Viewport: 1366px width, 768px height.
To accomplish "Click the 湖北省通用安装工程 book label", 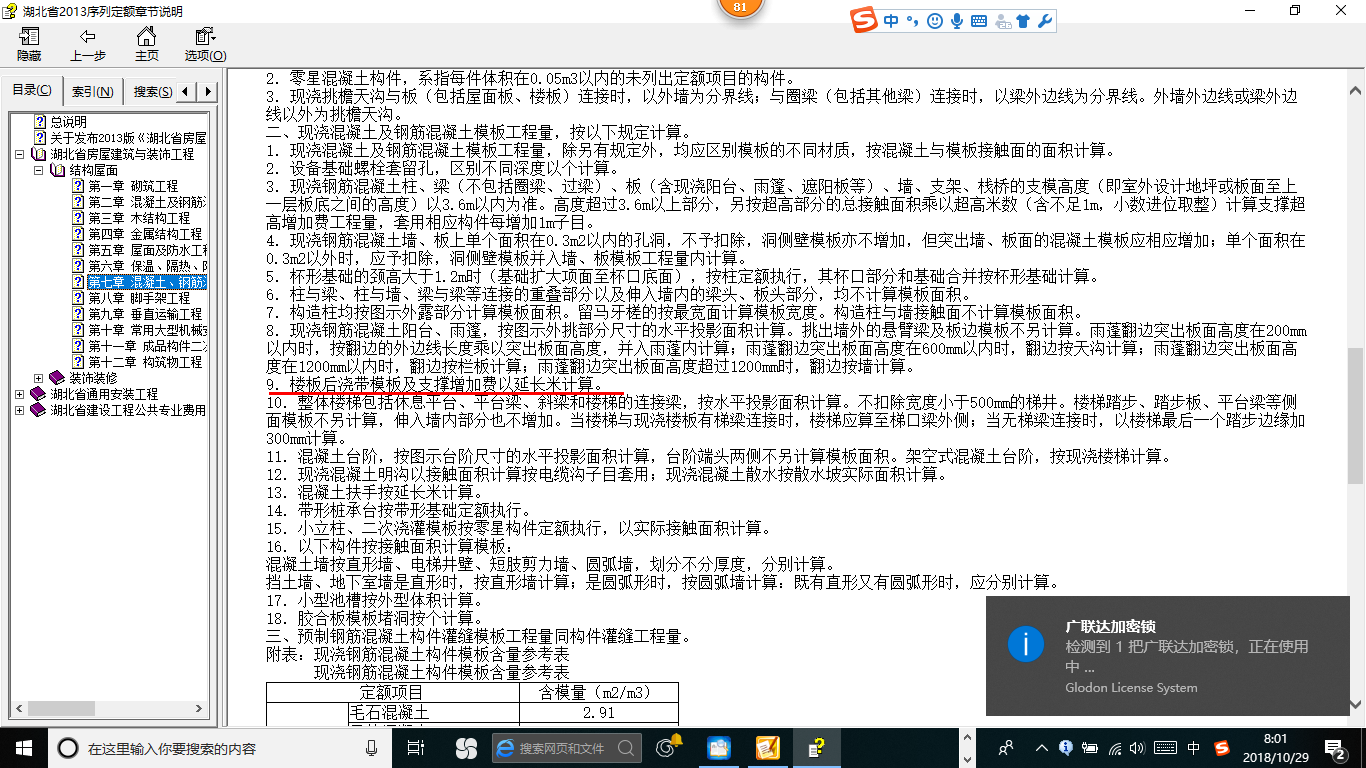I will pos(104,394).
